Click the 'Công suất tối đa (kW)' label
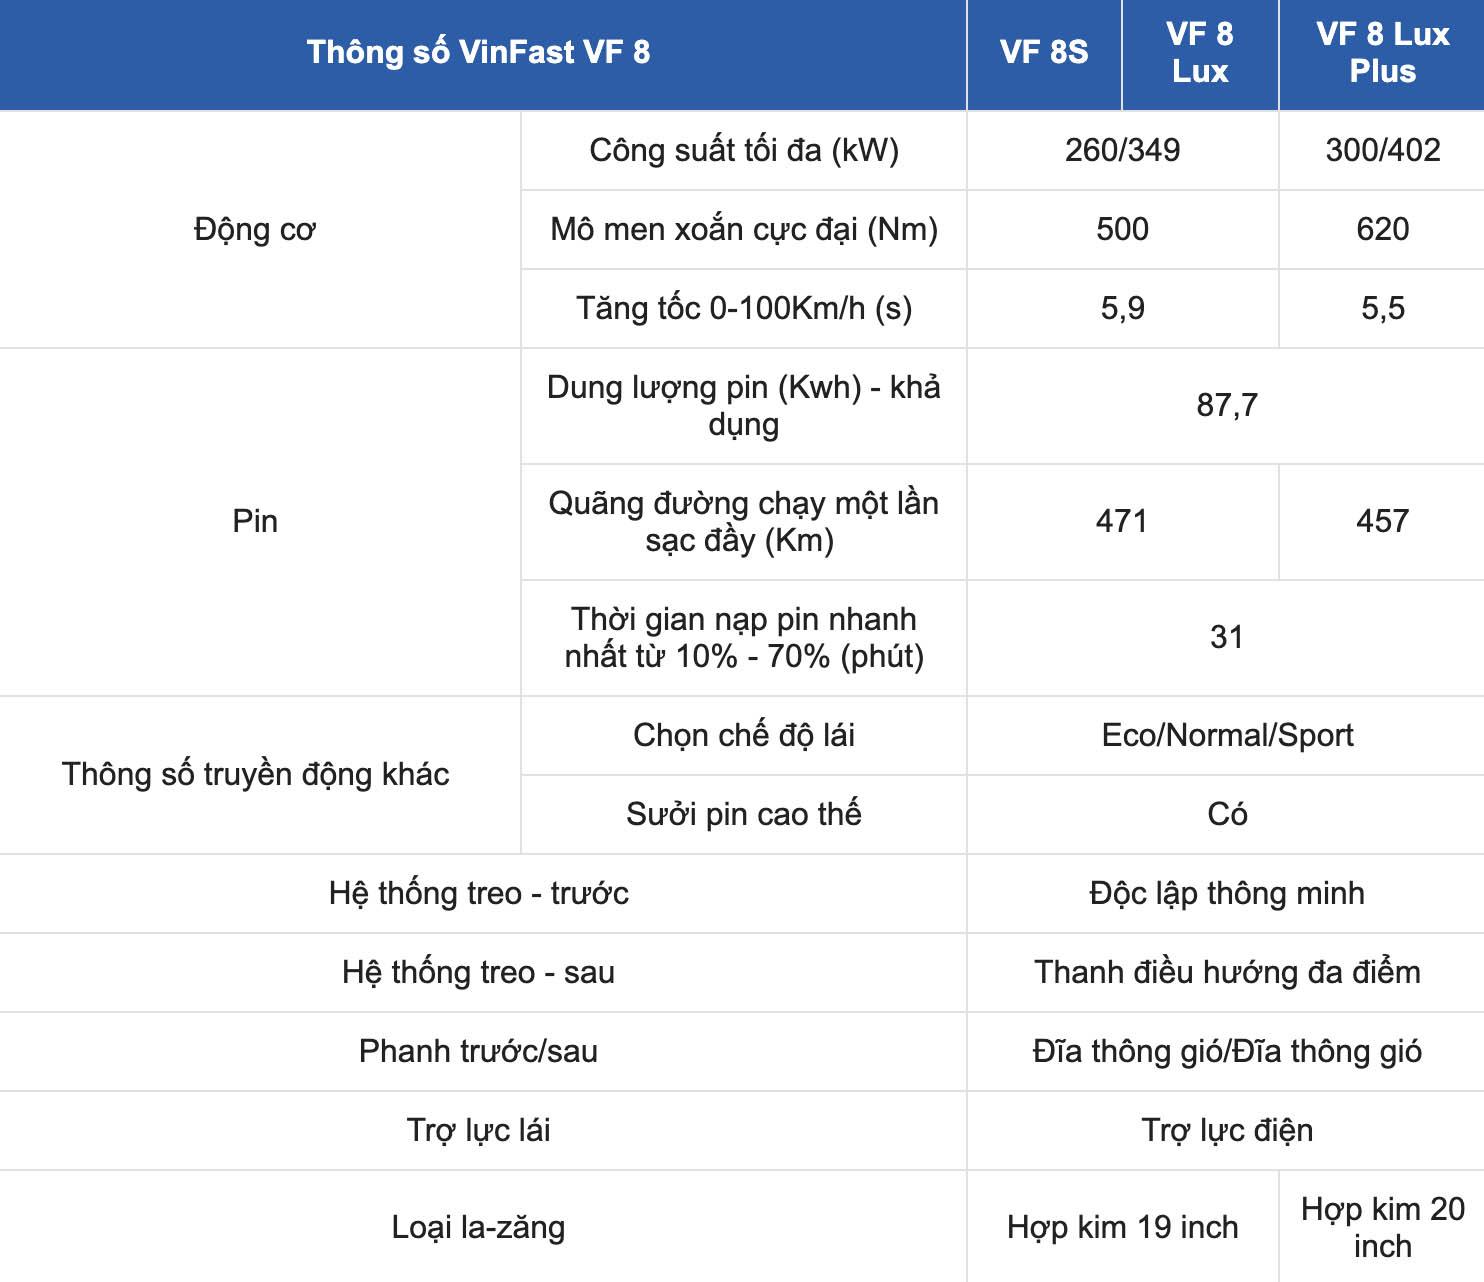 point(743,150)
